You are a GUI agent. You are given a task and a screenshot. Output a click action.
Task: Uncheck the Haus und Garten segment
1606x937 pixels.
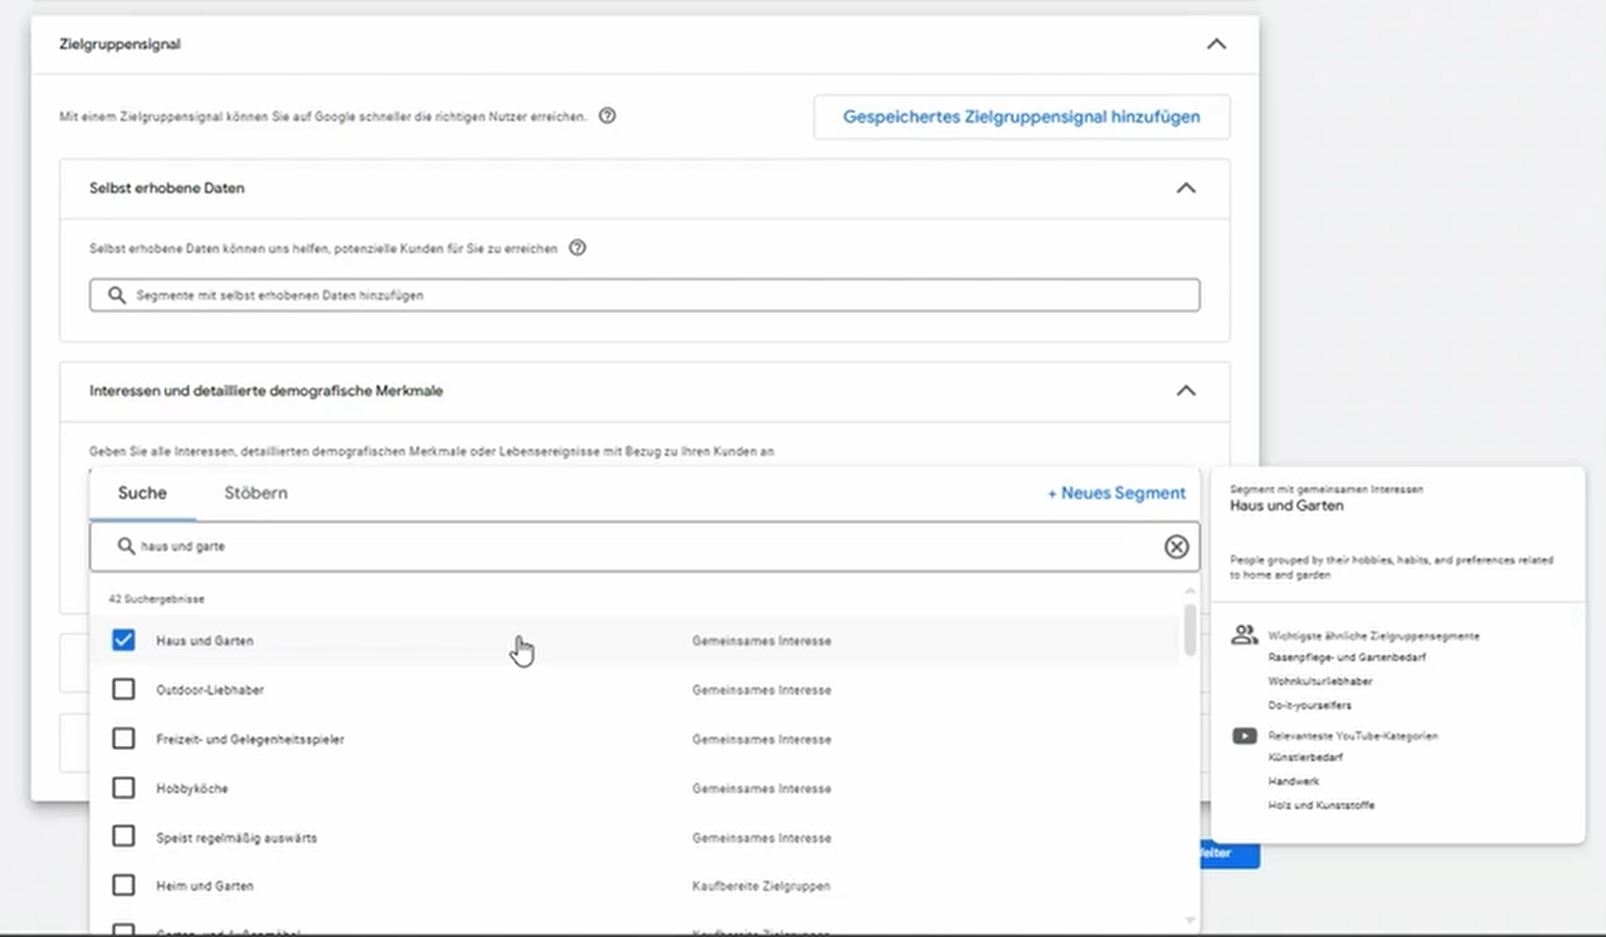click(x=123, y=640)
